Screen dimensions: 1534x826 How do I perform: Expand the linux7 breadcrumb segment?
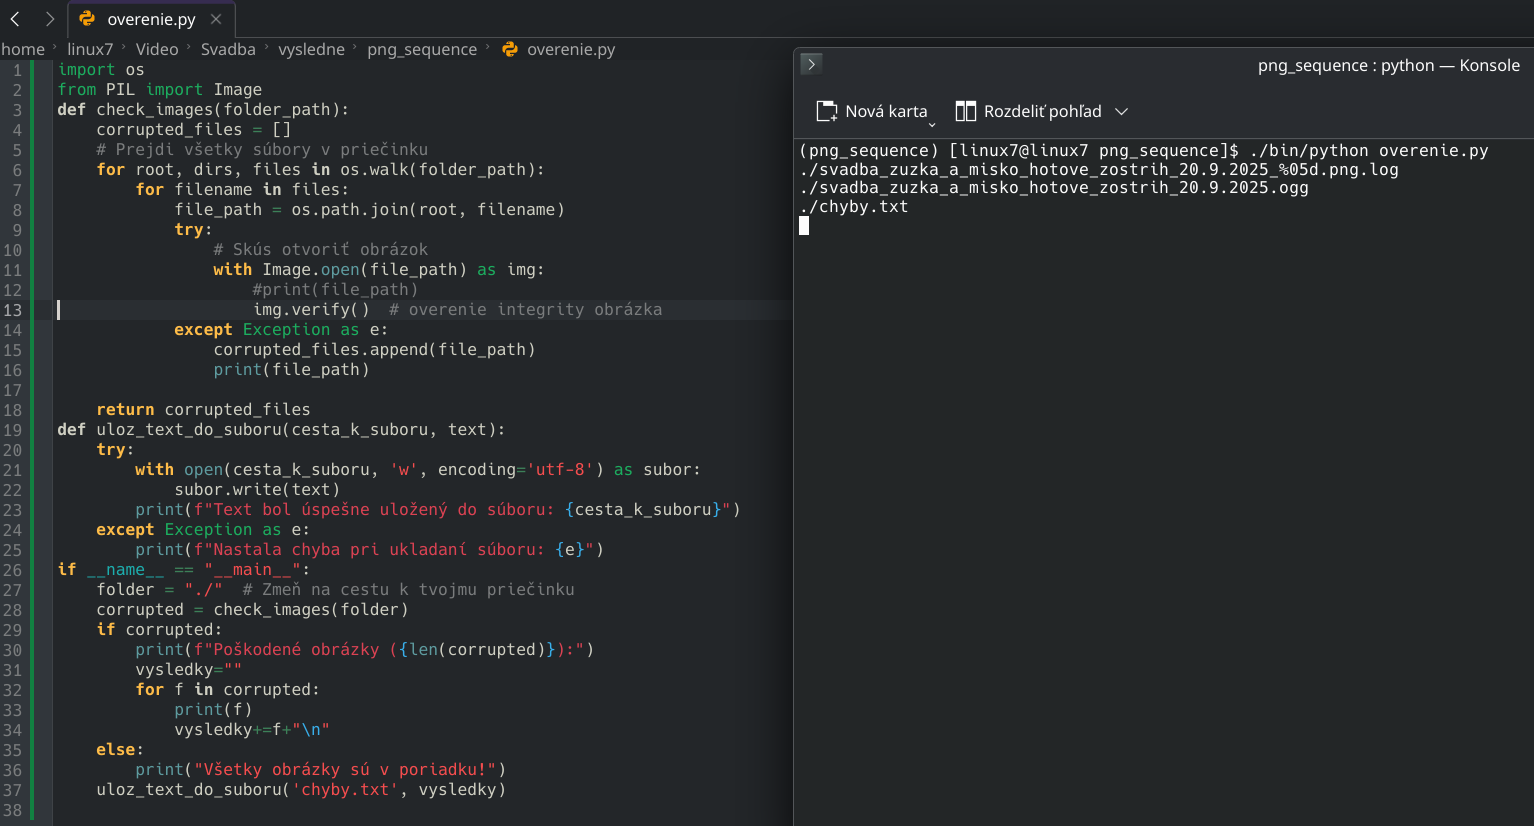tap(90, 49)
